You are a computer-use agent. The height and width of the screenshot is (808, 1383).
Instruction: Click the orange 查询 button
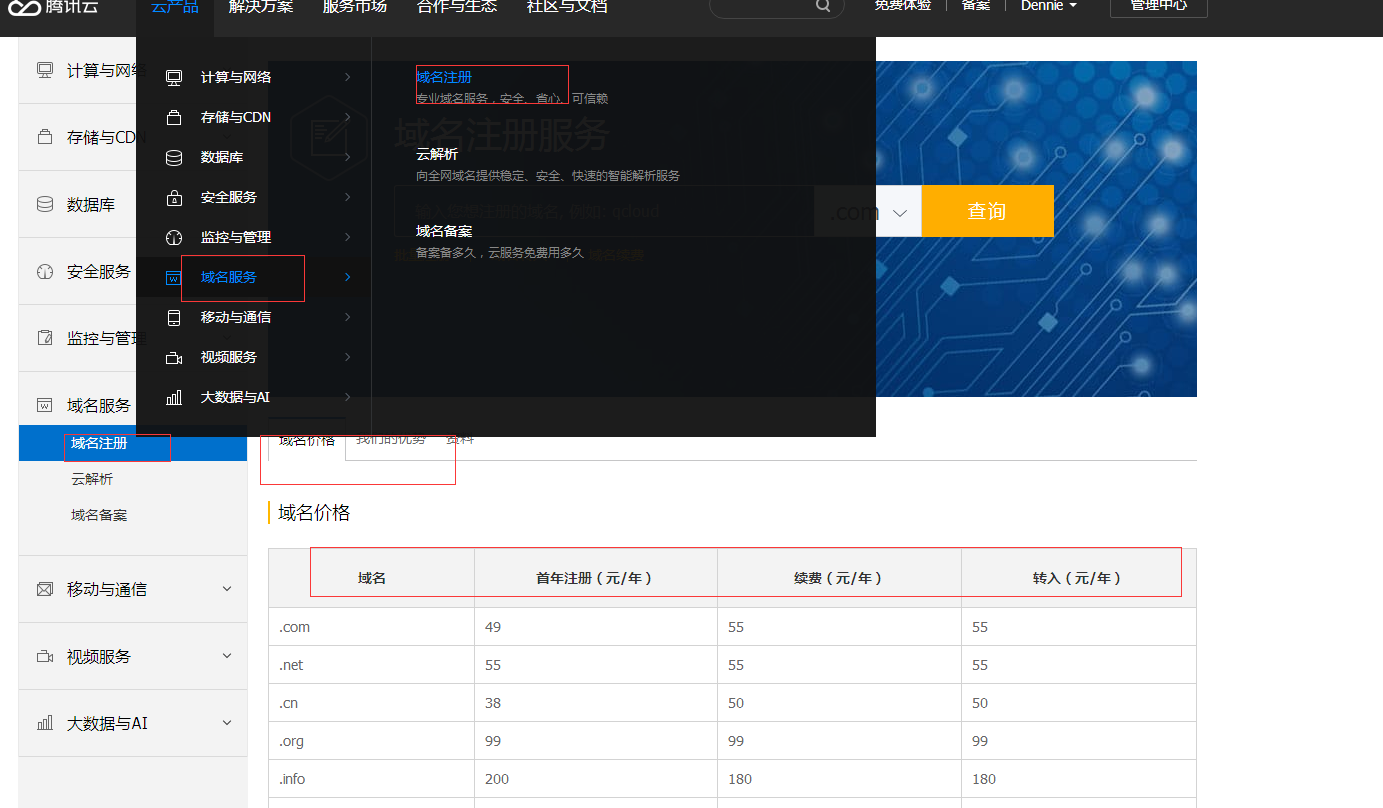(x=987, y=211)
